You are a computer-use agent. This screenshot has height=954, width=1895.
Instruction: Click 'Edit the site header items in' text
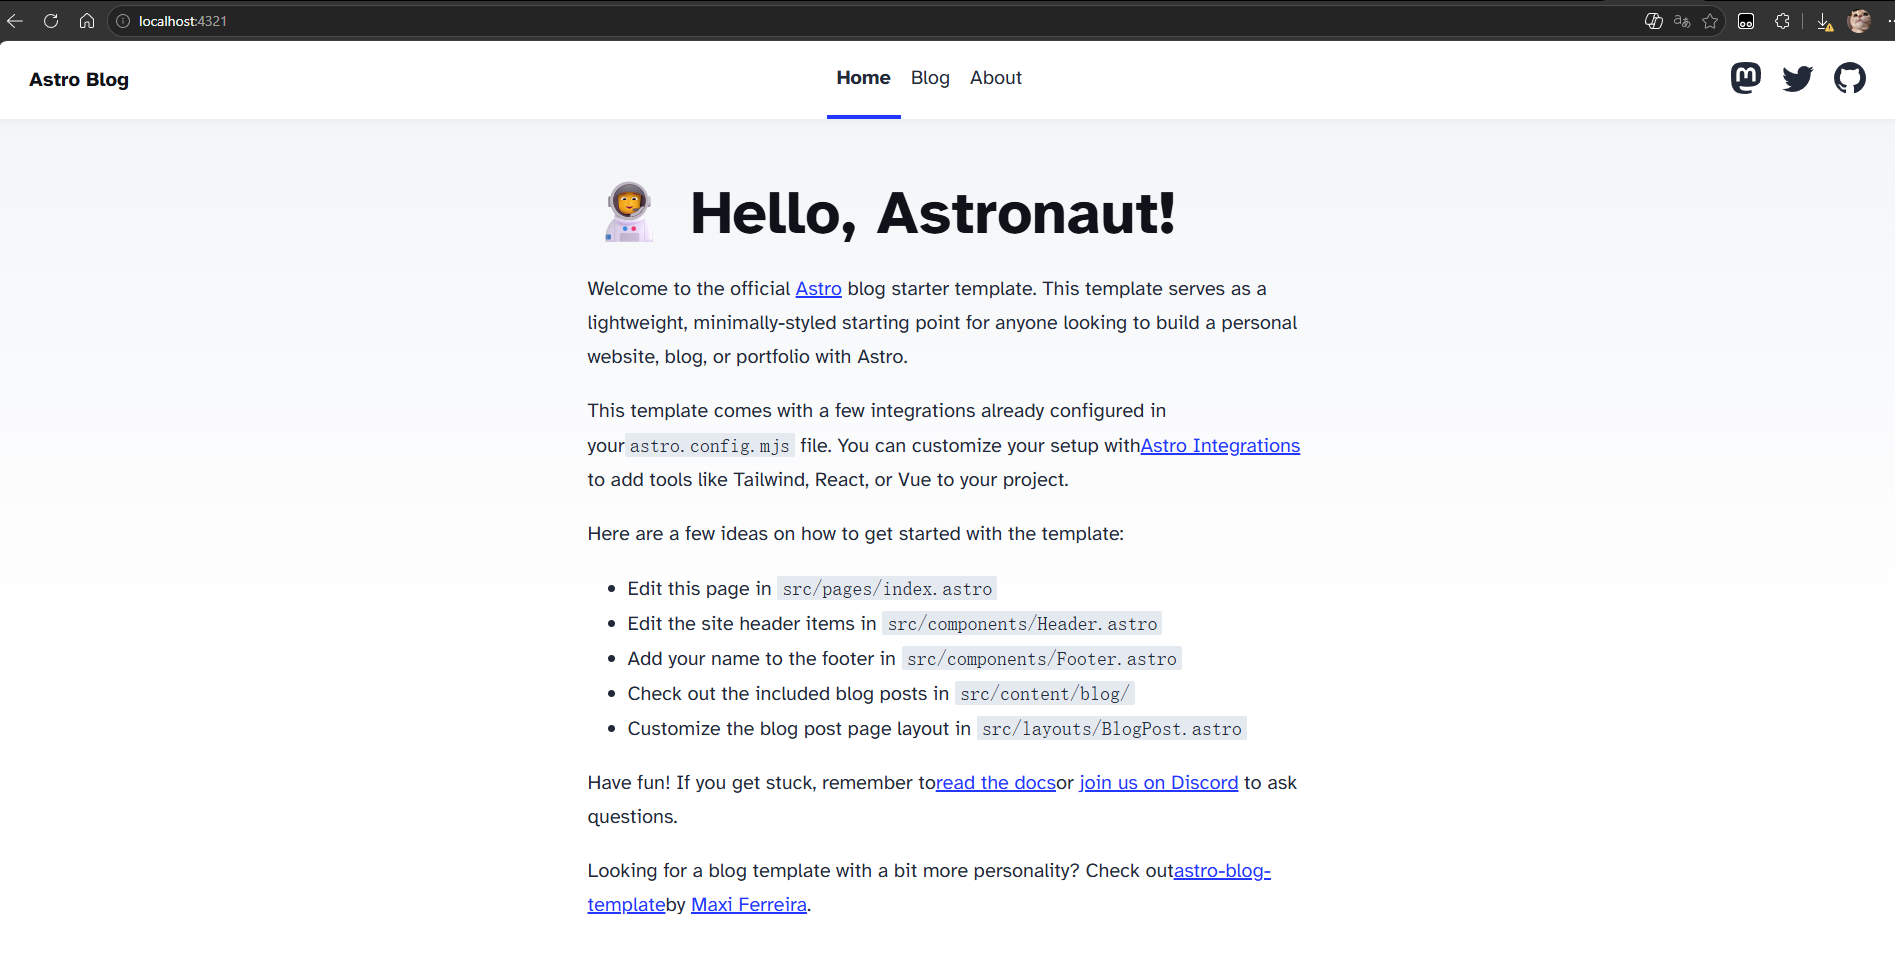752,624
